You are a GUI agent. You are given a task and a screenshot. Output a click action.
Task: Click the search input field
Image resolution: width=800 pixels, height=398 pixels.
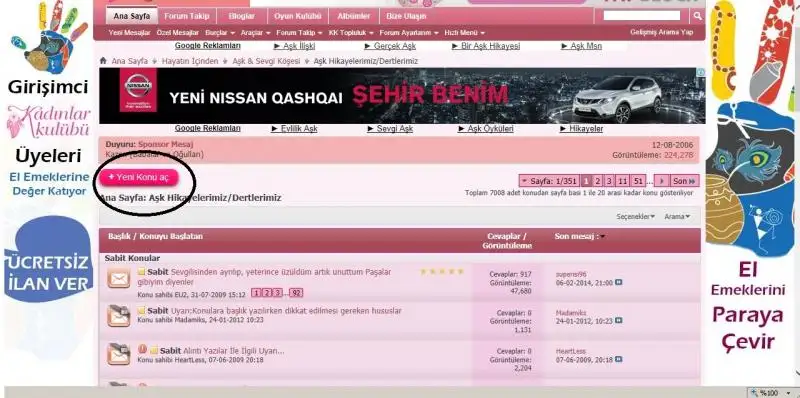(x=641, y=16)
